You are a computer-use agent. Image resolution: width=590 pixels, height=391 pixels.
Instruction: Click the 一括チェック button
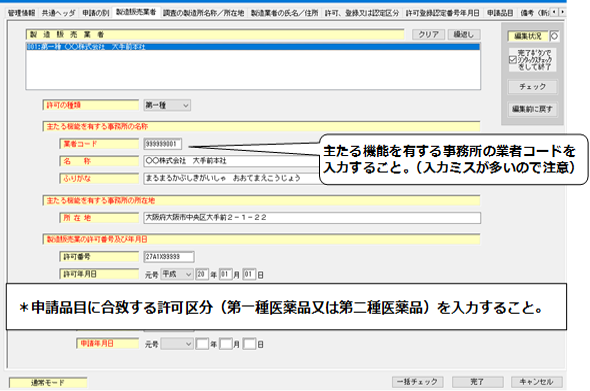tap(417, 382)
